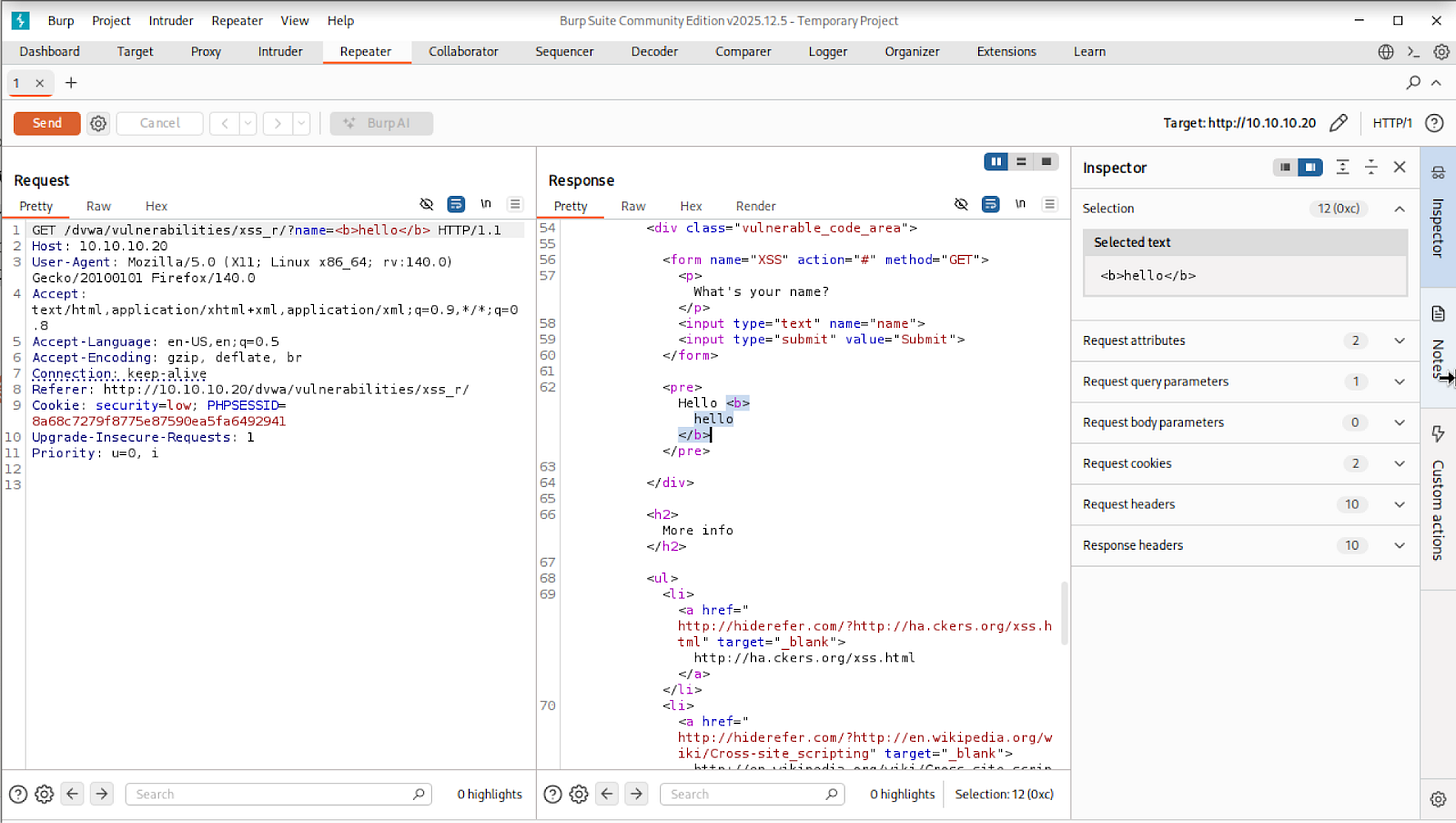
Task: Open Request pane options menu icon
Action: click(515, 204)
